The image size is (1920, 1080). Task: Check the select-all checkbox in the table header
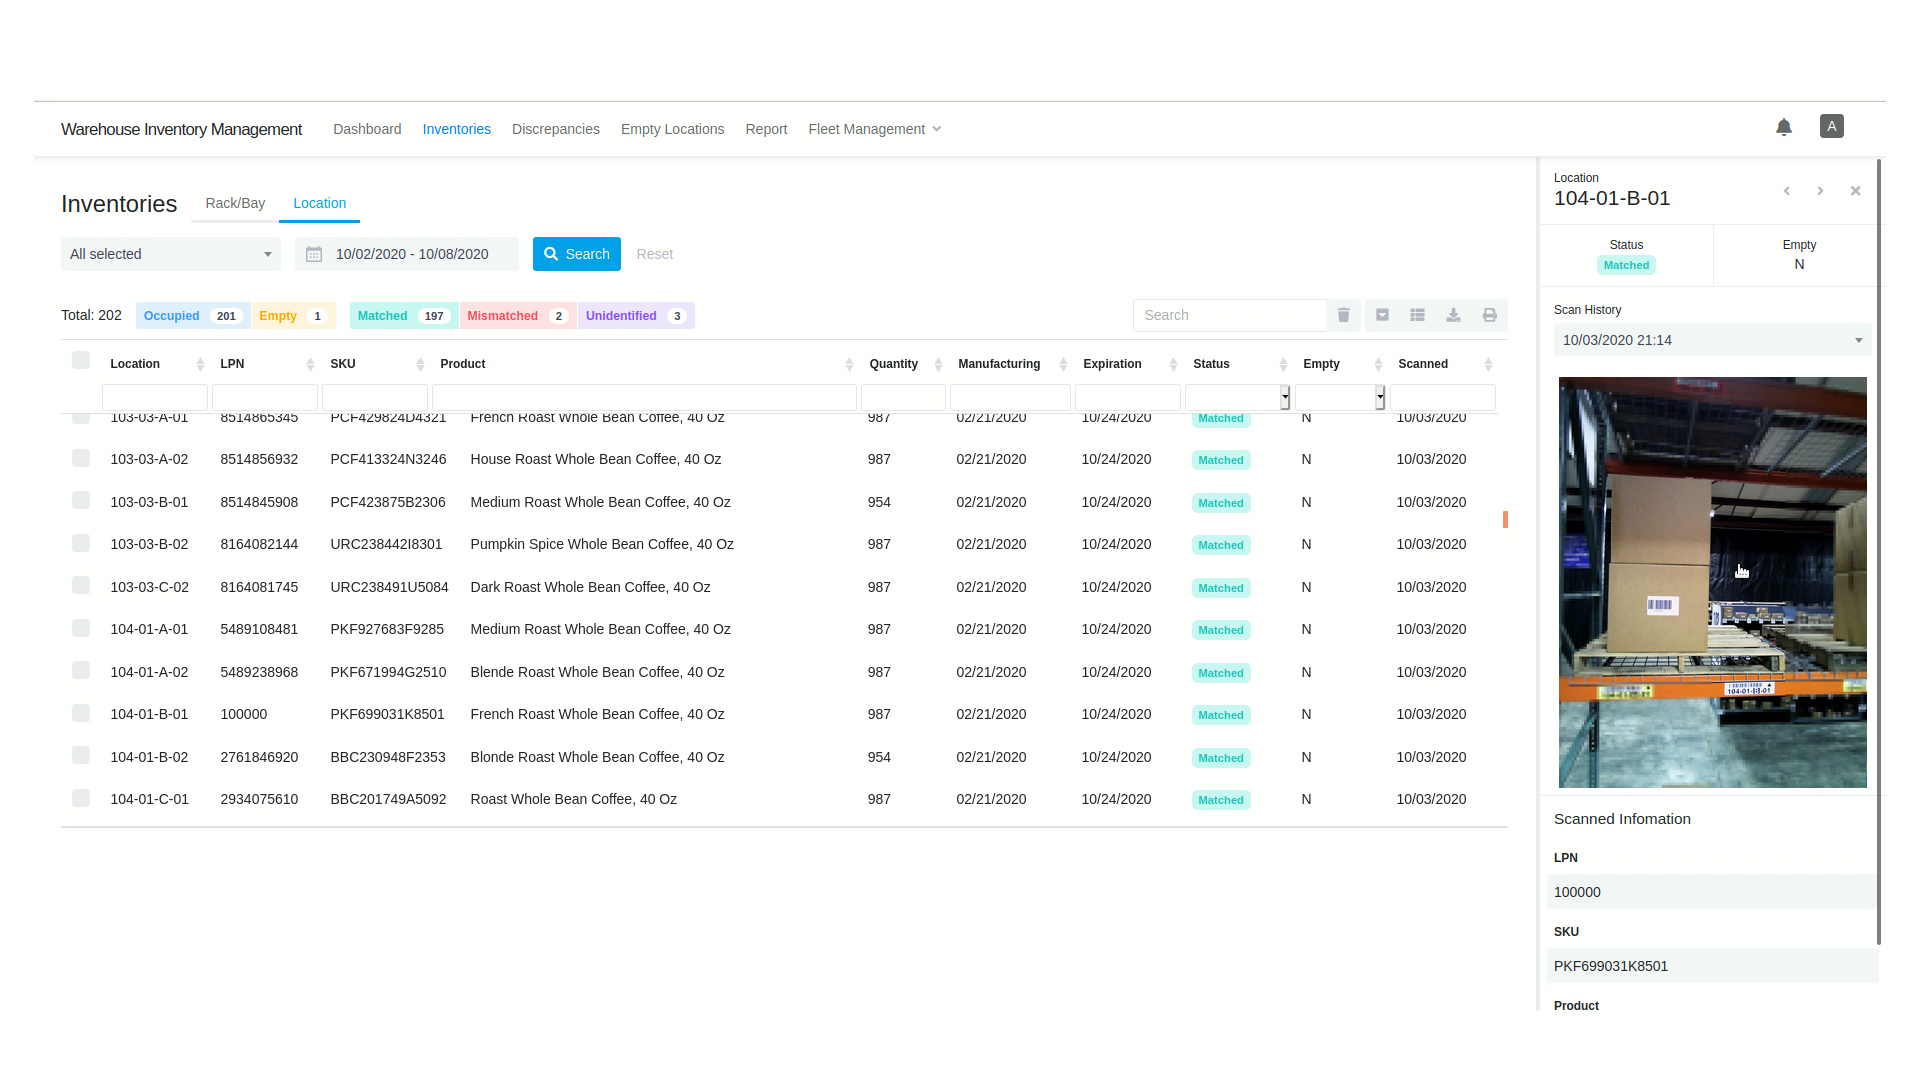tap(81, 360)
